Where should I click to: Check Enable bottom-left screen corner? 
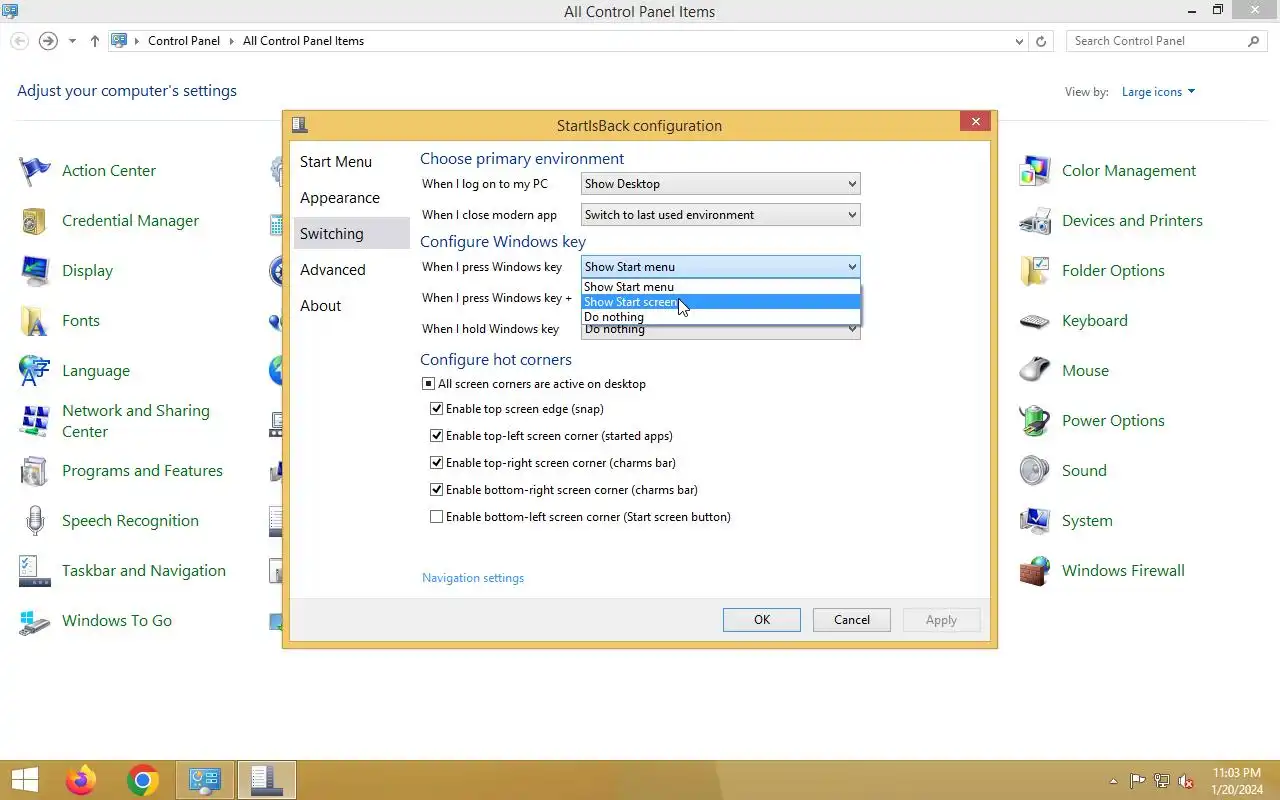(436, 517)
